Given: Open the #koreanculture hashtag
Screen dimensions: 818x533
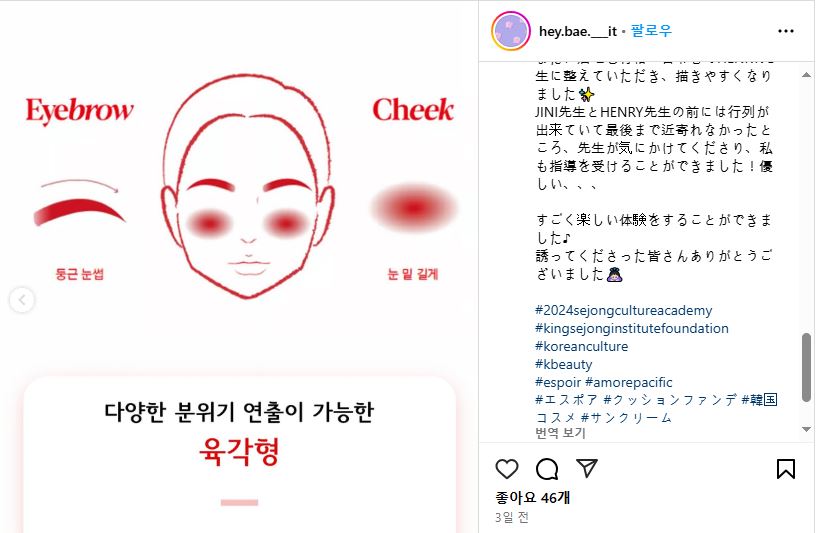Looking at the screenshot, I should (582, 346).
